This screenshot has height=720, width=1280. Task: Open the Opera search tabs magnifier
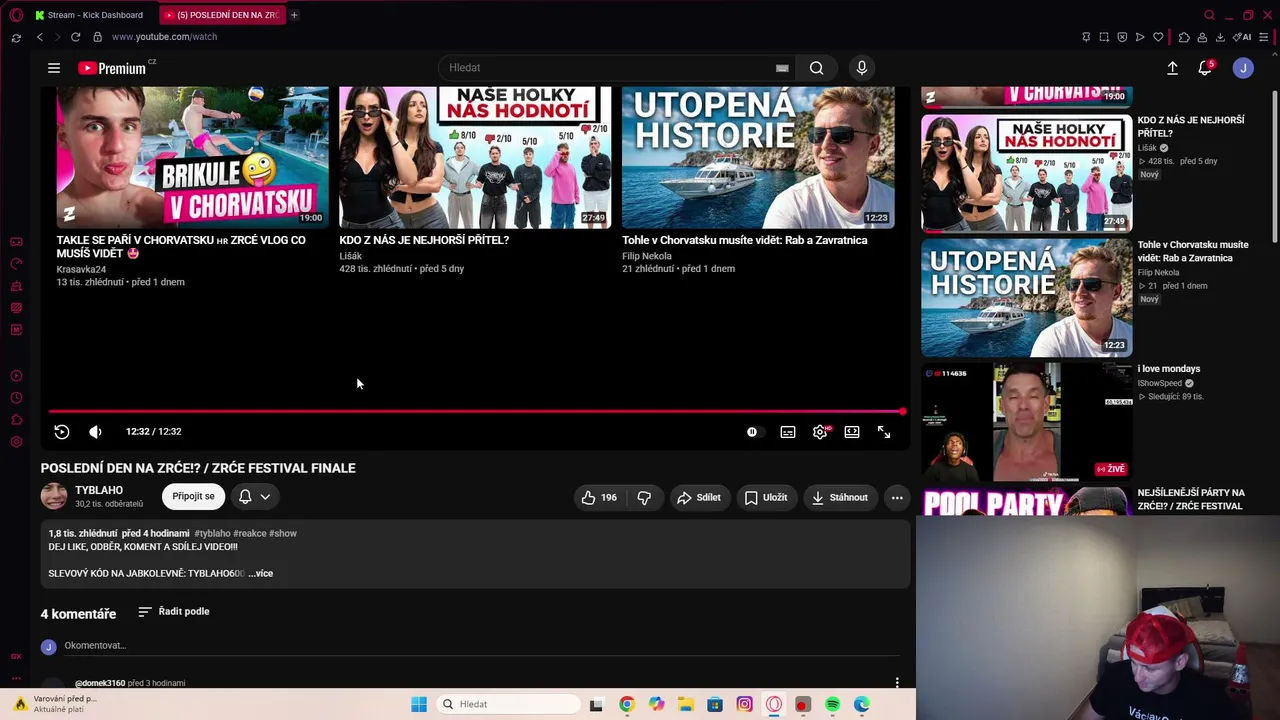(x=1209, y=15)
